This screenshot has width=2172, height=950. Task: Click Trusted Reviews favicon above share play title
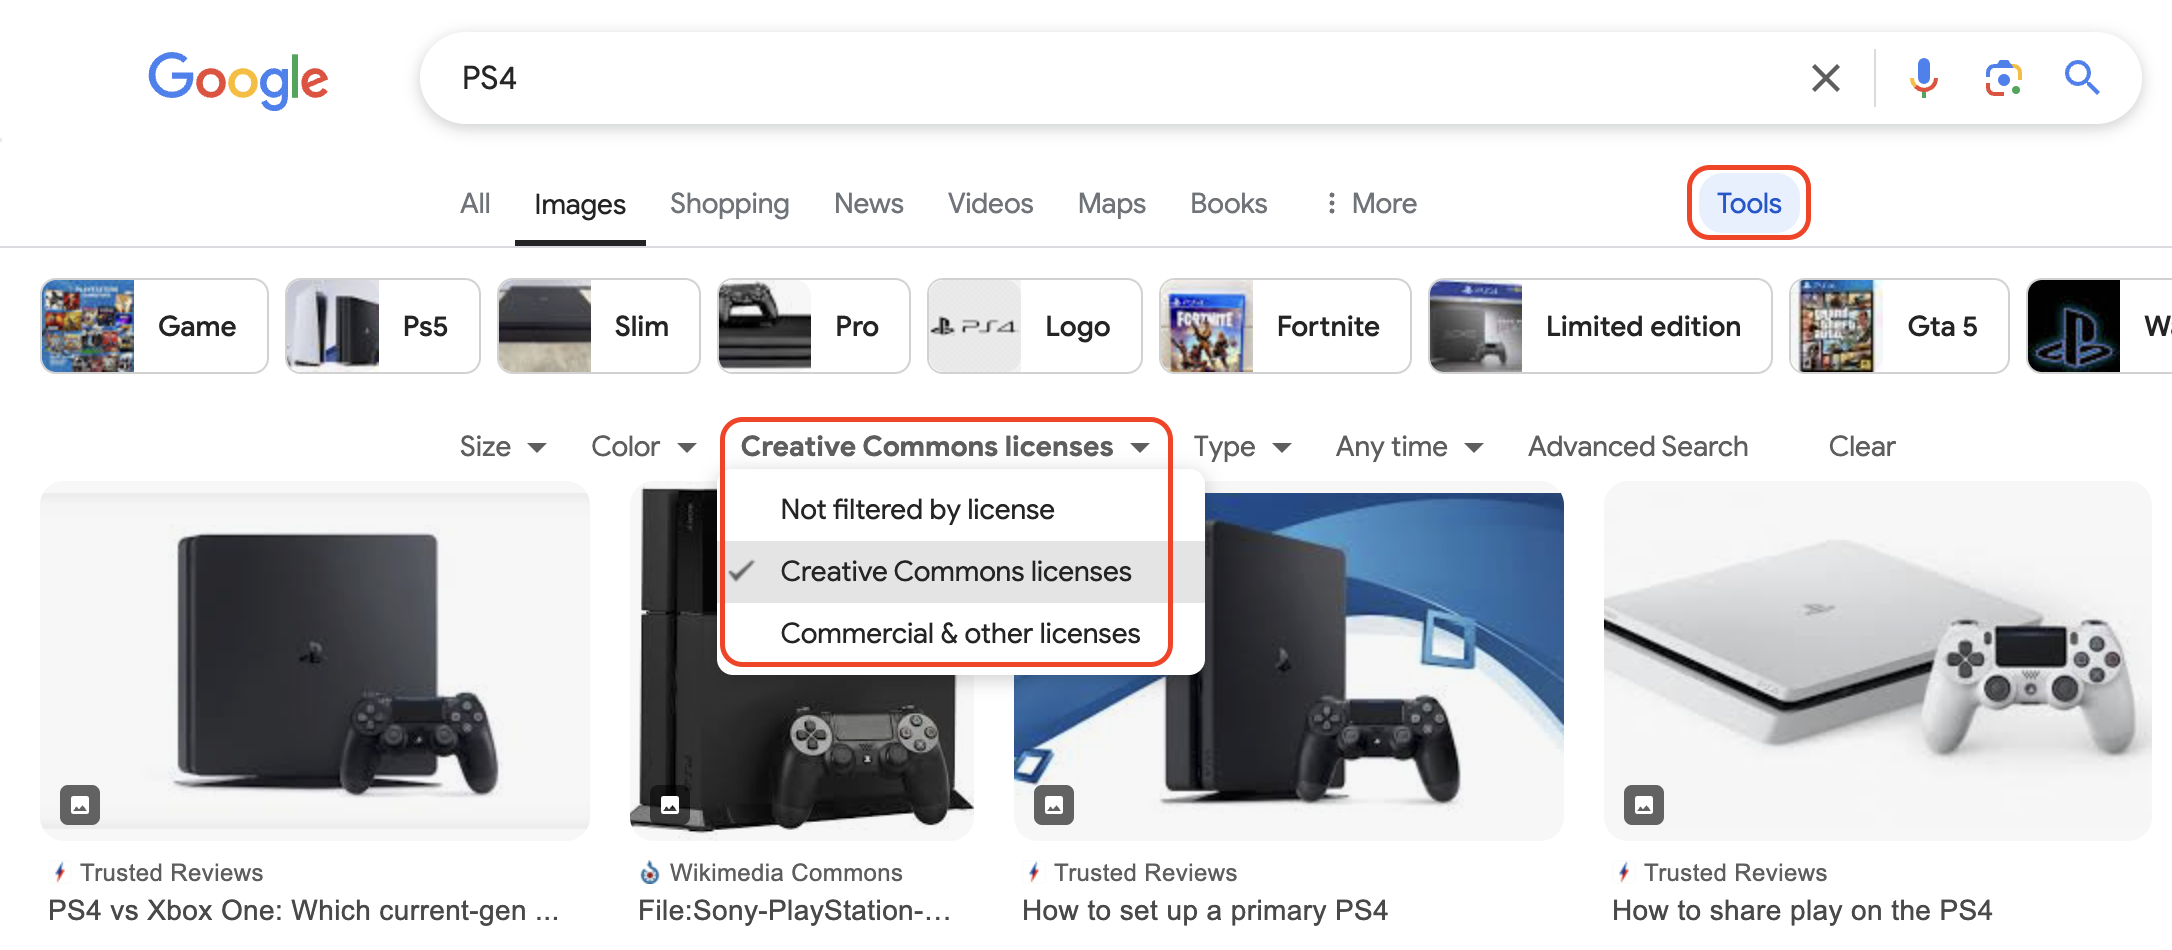click(1624, 872)
